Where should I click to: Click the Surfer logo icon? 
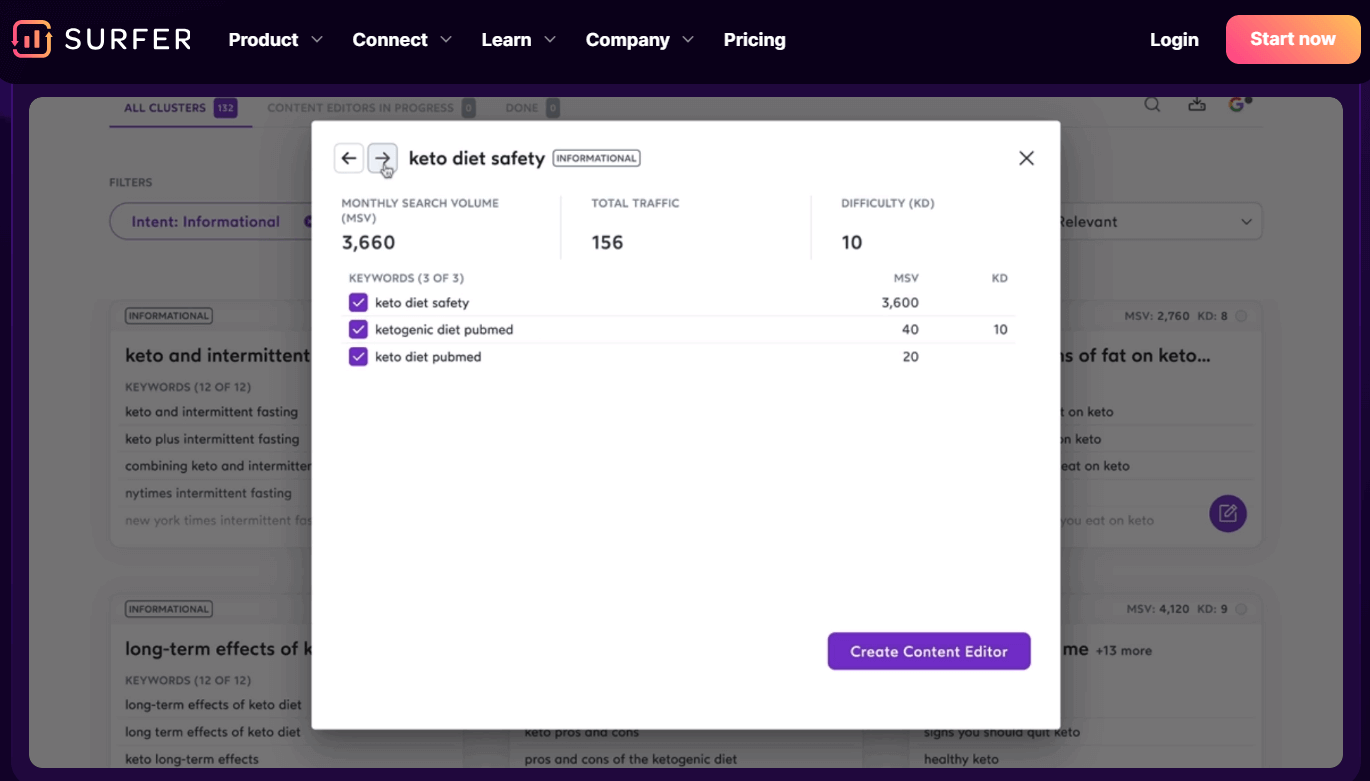pyautogui.click(x=32, y=39)
